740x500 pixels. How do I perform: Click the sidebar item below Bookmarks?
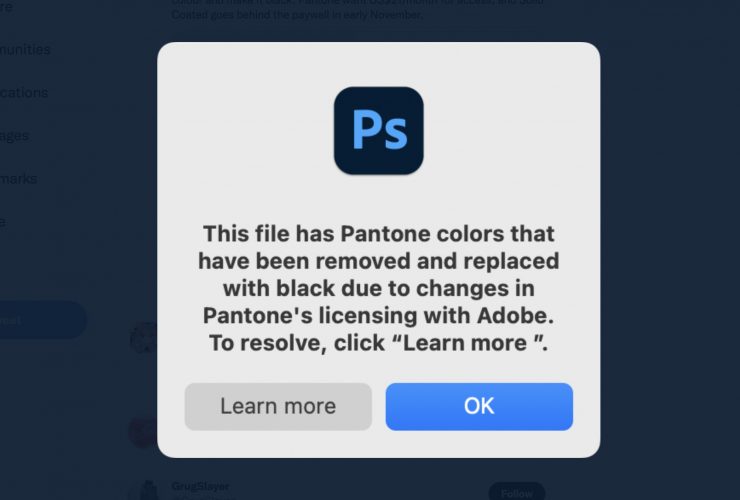click(5, 221)
